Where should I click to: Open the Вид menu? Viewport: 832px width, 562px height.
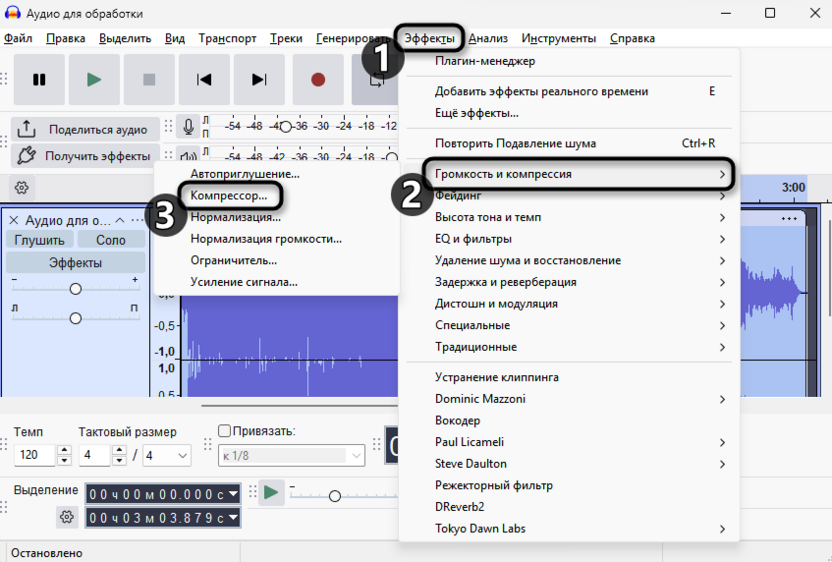point(175,38)
